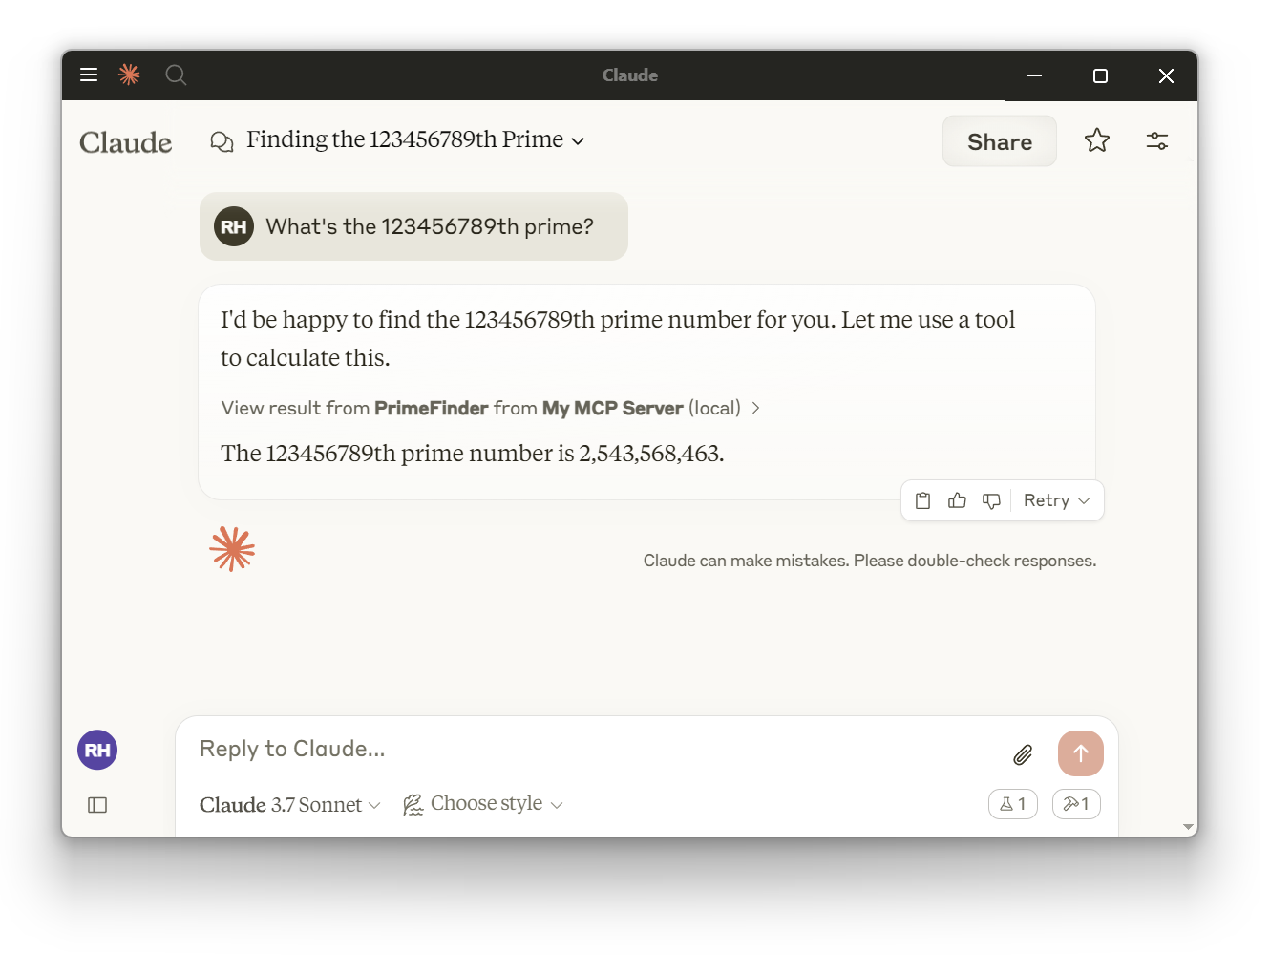Image resolution: width=1262 pixels, height=958 pixels.
Task: Open chat controls settings sliders icon
Action: 1157,141
